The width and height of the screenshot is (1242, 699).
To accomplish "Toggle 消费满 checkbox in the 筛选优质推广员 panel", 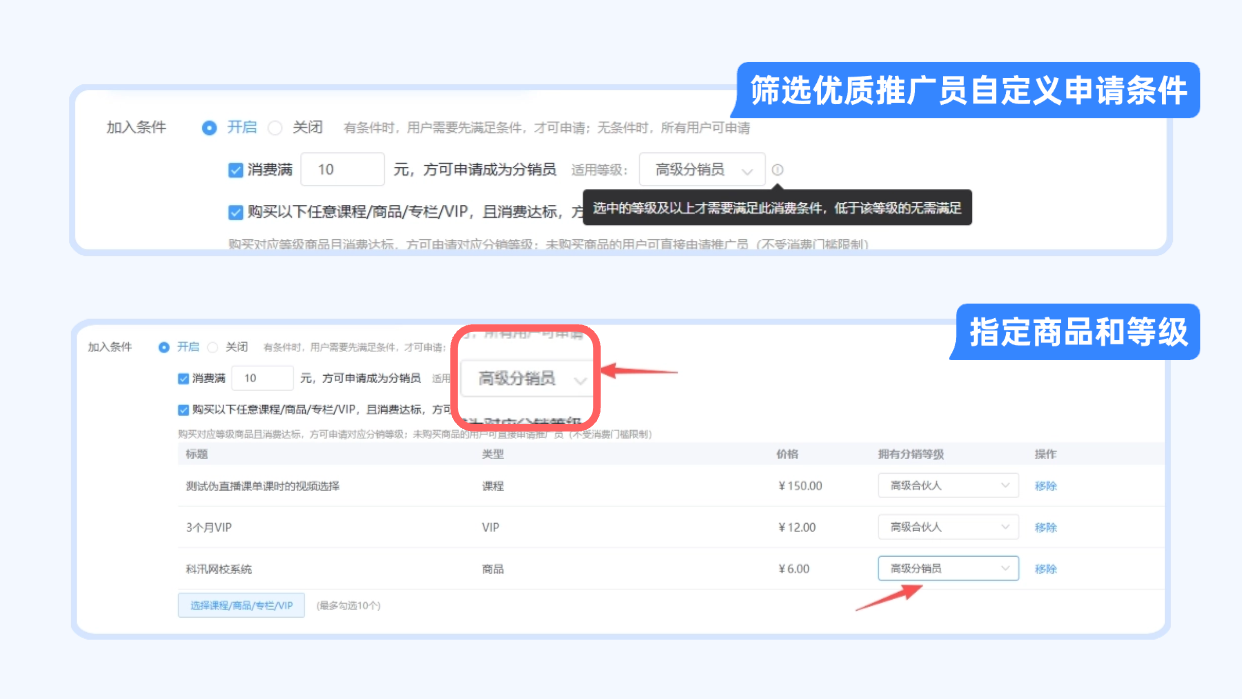I will (236, 170).
